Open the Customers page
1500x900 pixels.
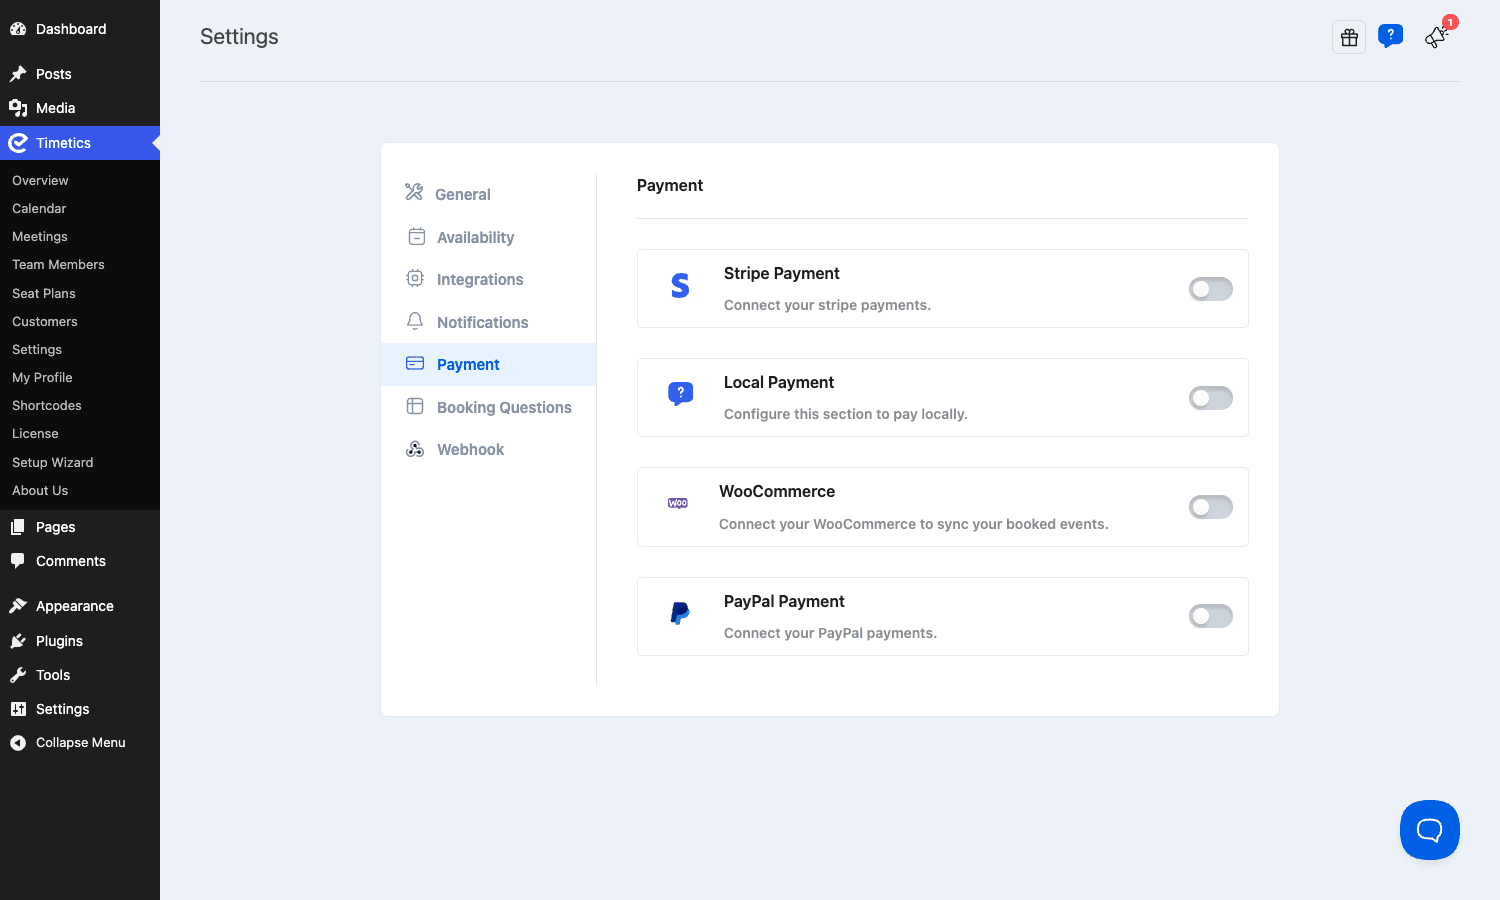pyautogui.click(x=45, y=321)
